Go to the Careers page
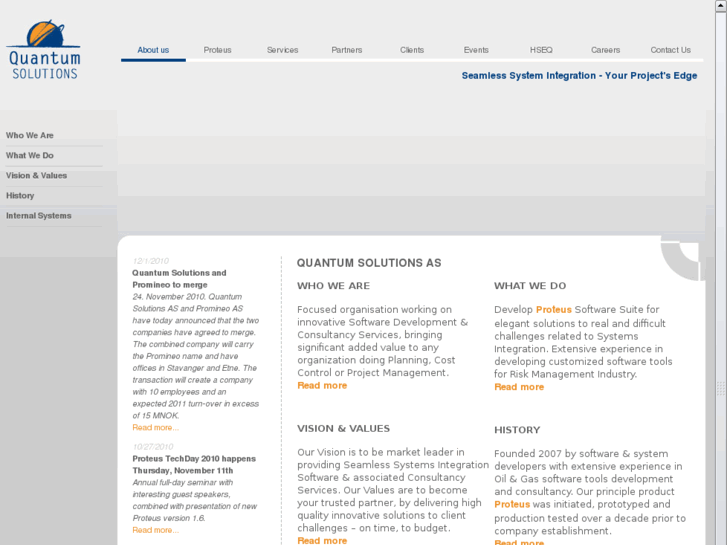 (x=606, y=50)
